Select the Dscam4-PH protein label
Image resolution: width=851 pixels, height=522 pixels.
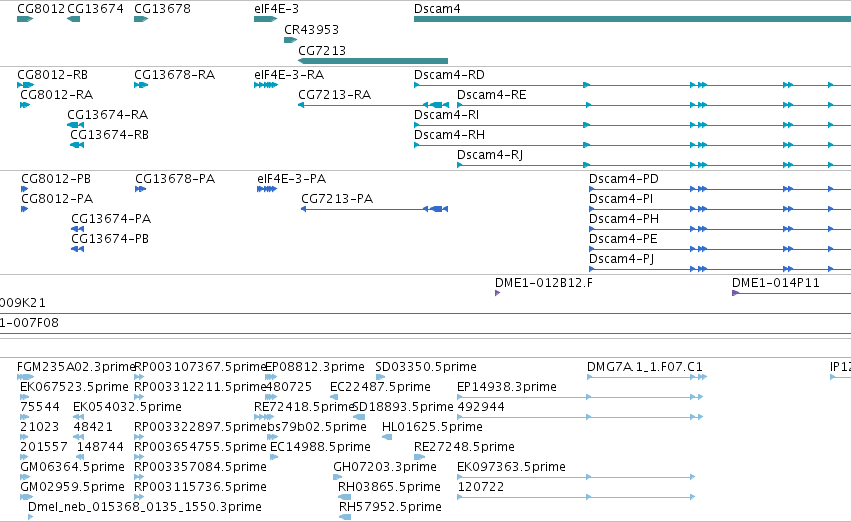[624, 219]
